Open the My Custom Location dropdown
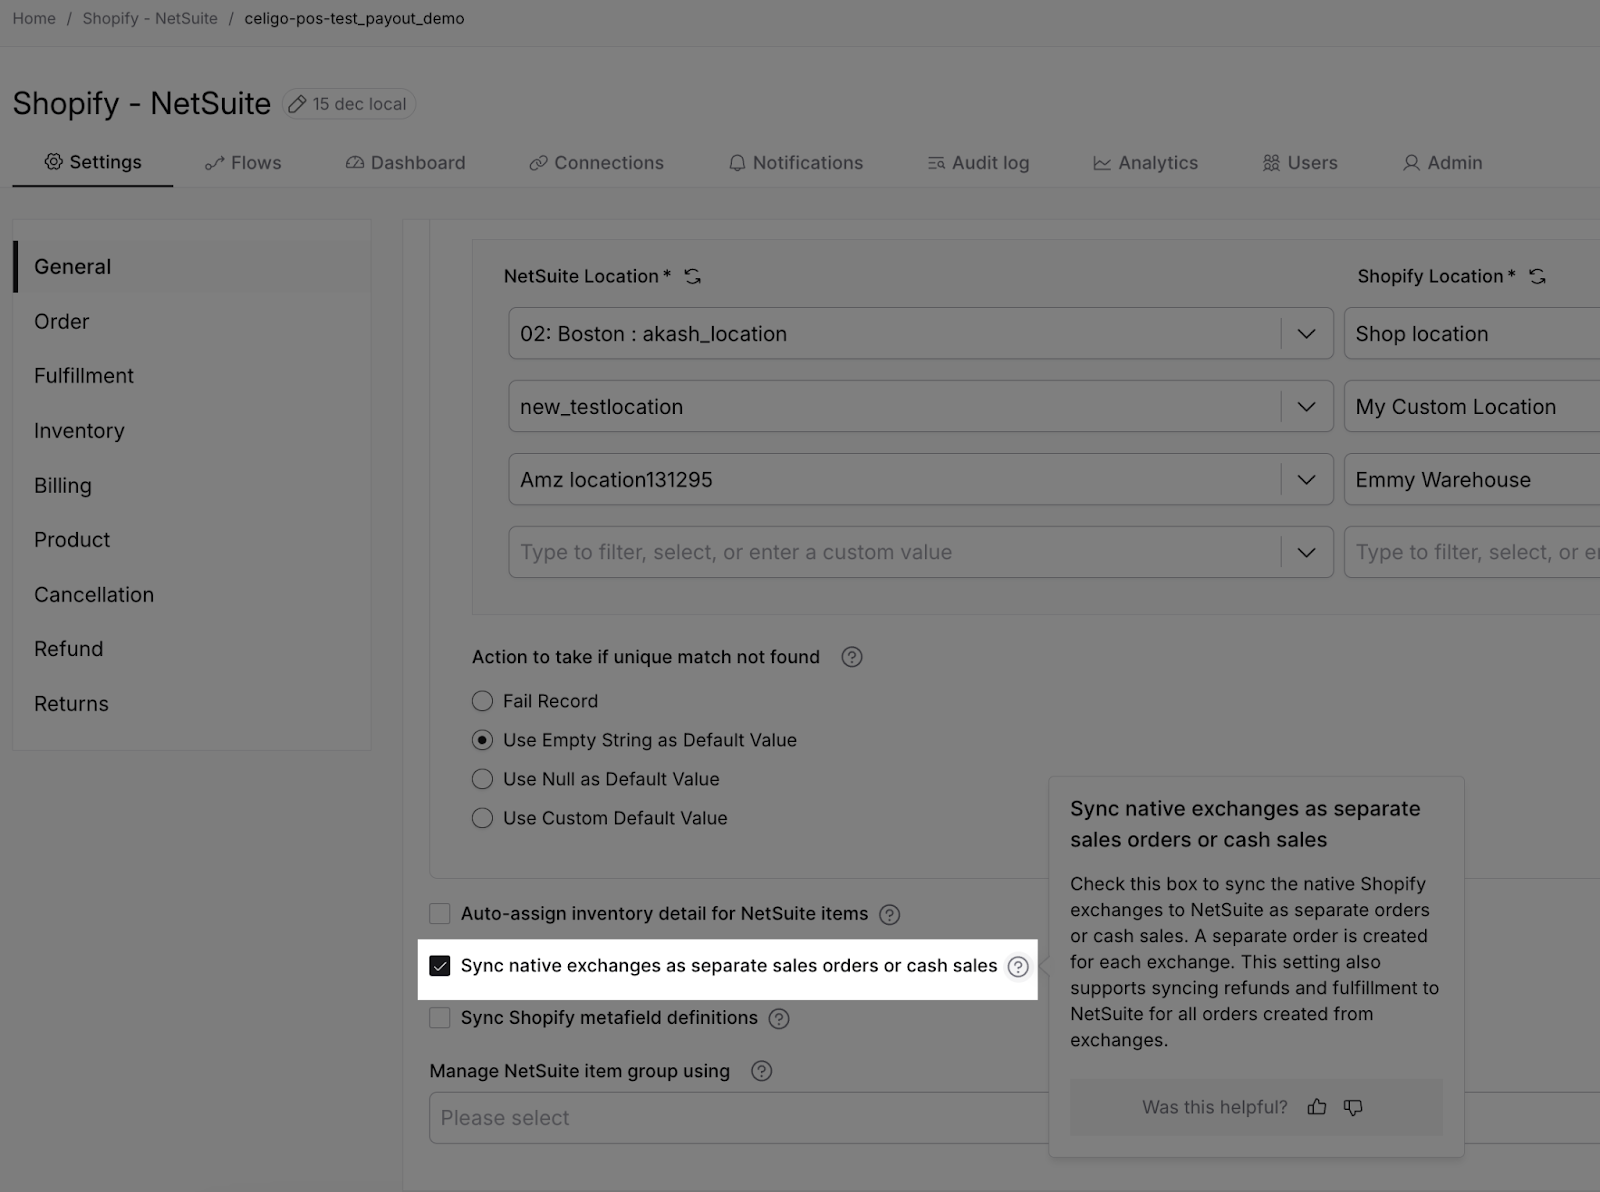1600x1192 pixels. [1472, 407]
